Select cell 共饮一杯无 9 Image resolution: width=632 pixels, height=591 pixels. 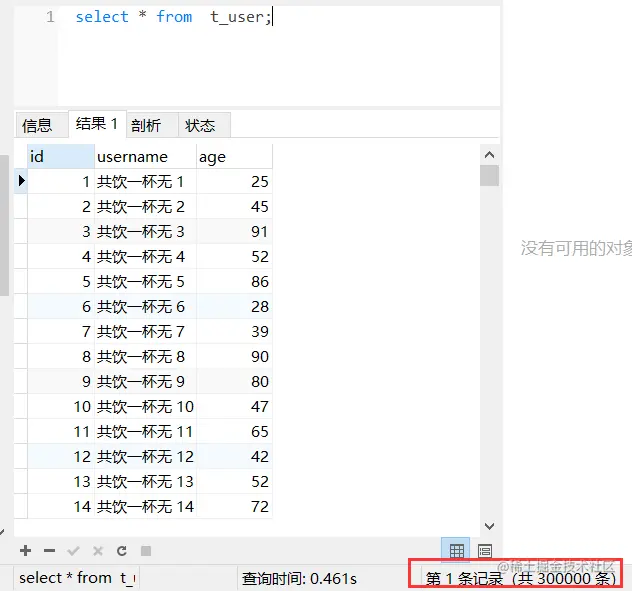pos(146,381)
